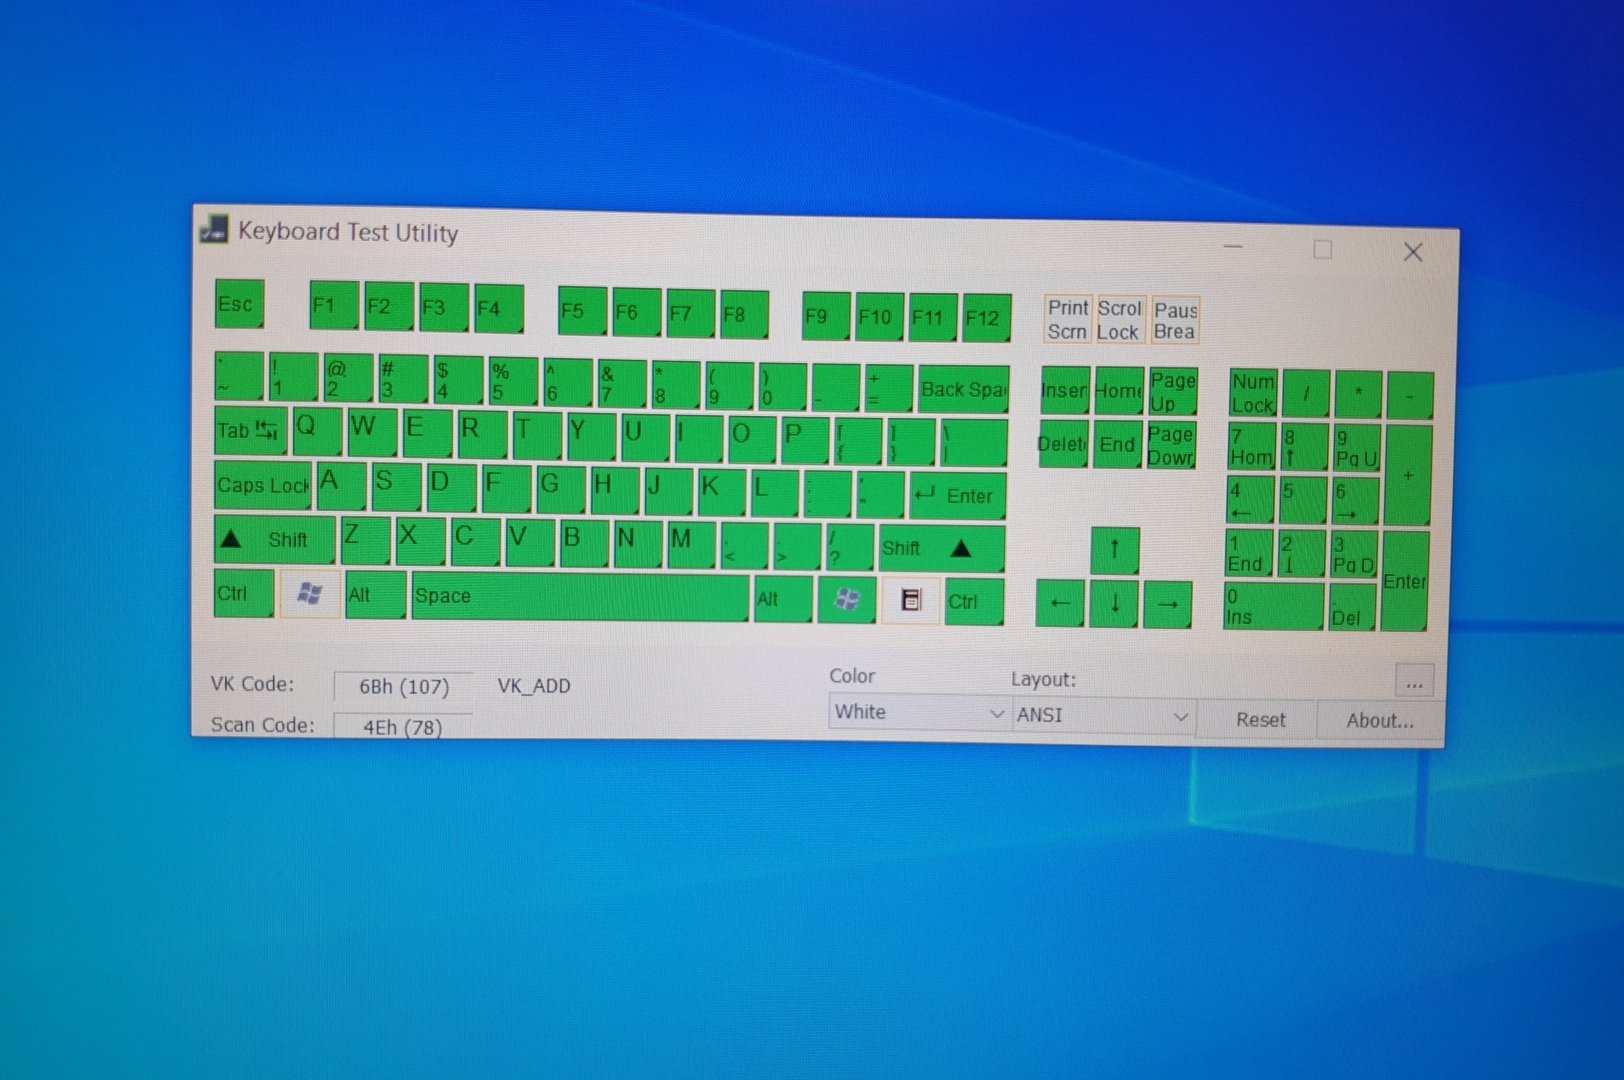Click the Keyboard Test Utility title icon
Screen dimensions: 1624x1080
coord(214,229)
